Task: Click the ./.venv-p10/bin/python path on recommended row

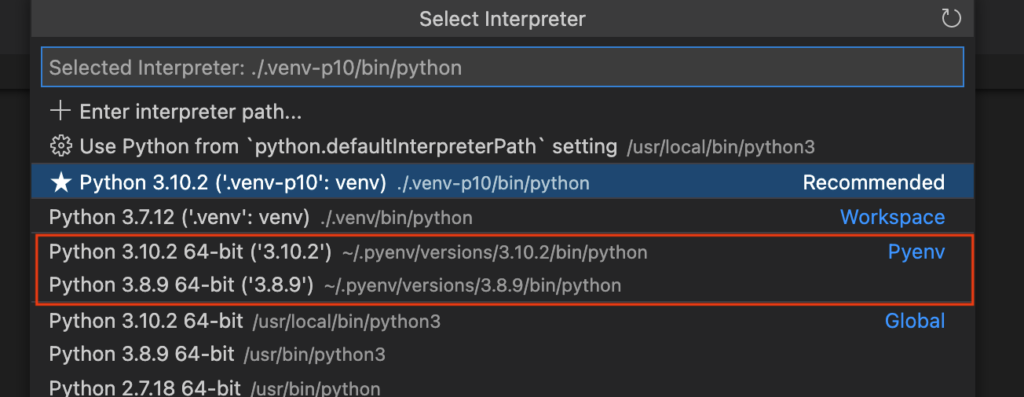Action: (x=493, y=183)
